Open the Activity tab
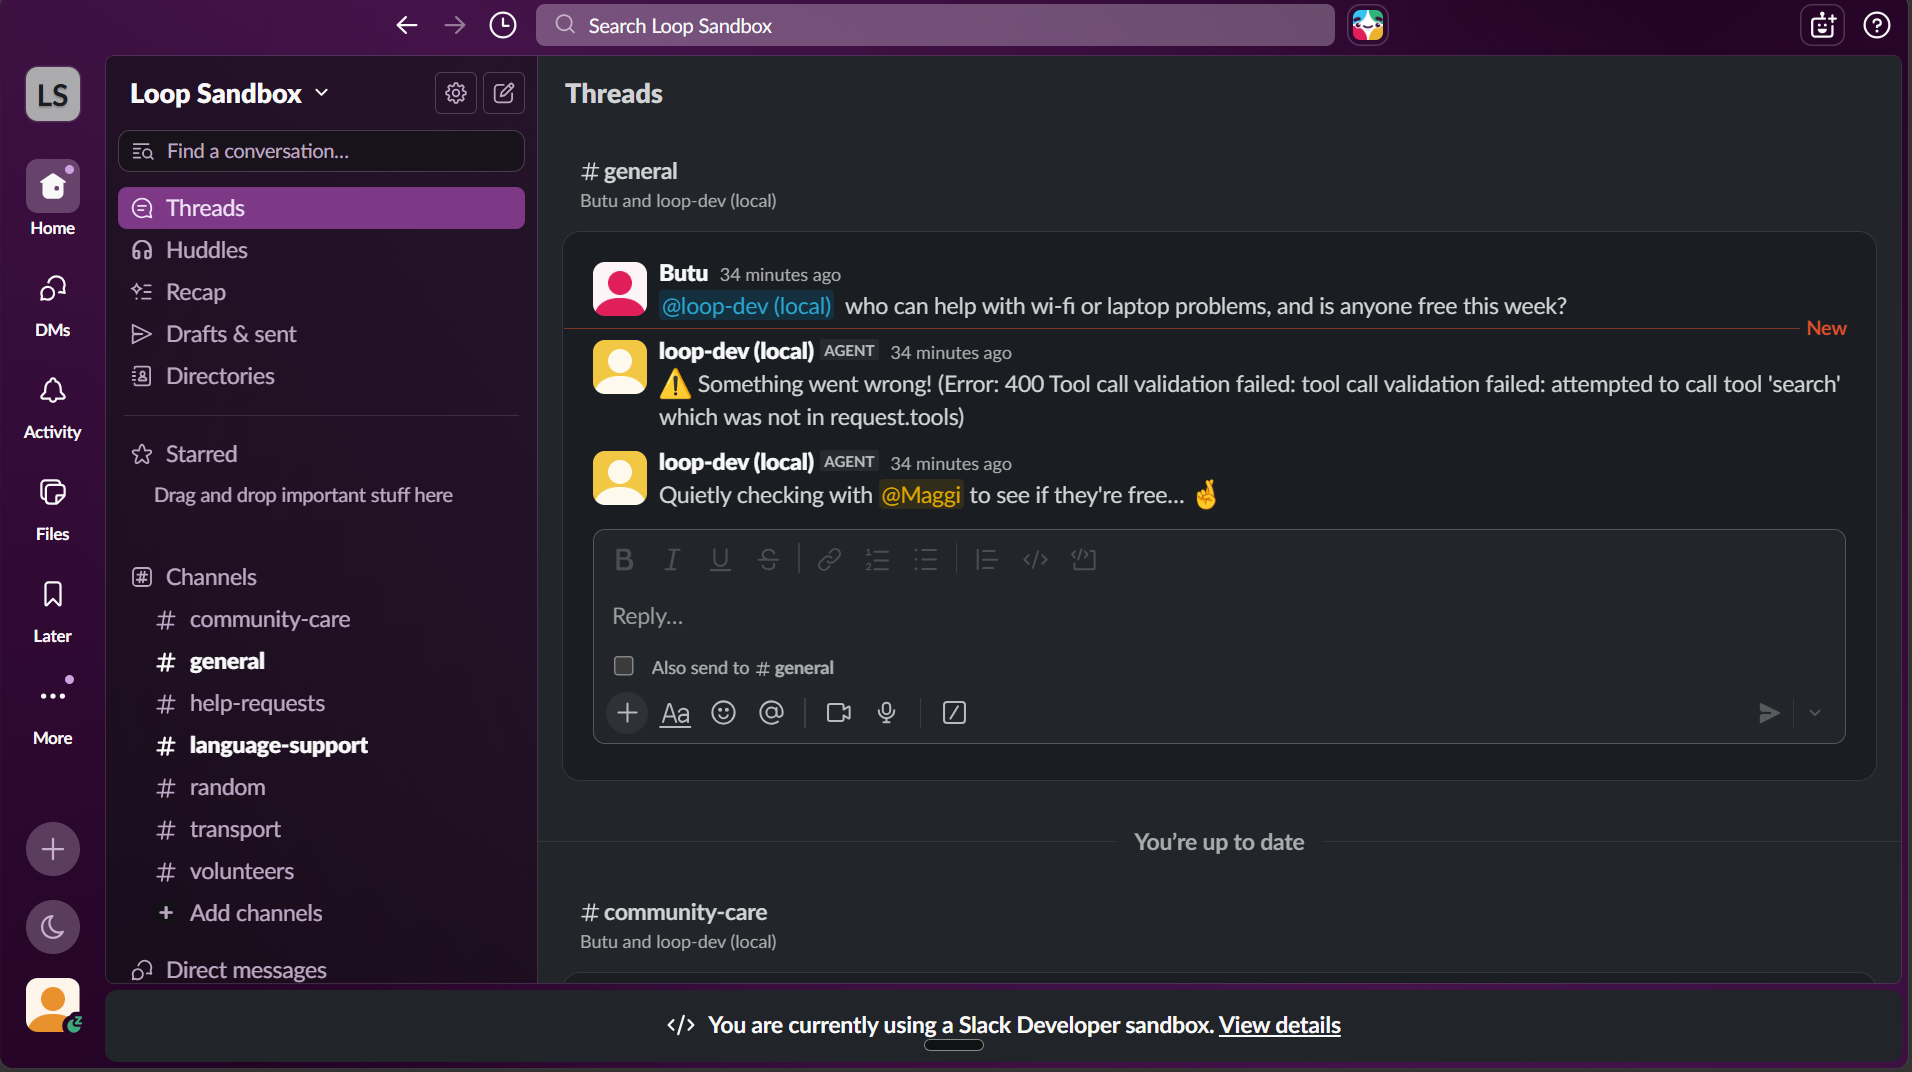 [53, 405]
